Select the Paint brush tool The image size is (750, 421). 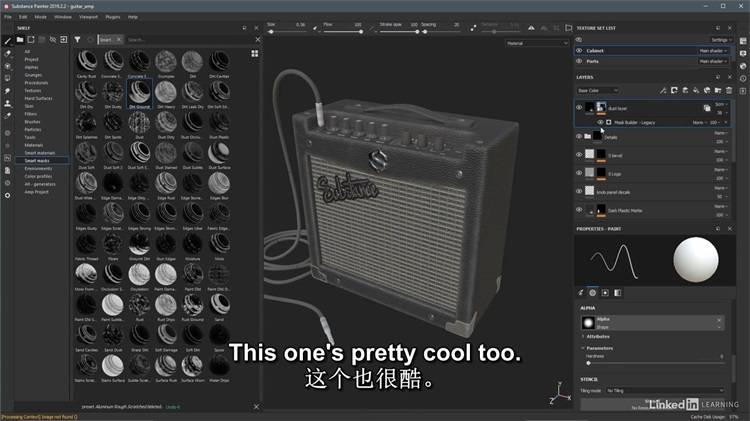click(7, 41)
